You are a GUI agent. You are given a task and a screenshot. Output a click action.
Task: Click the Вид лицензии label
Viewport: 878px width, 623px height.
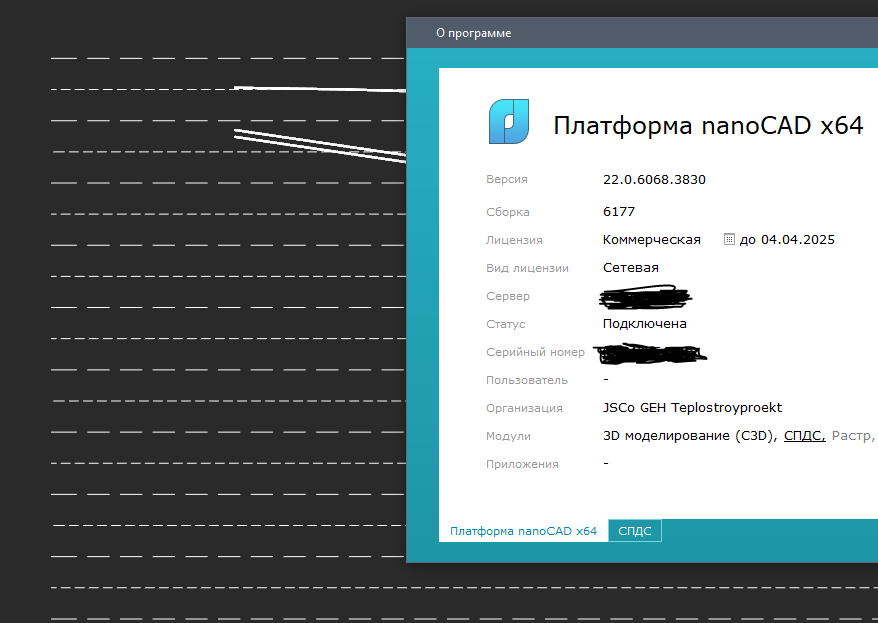click(x=527, y=268)
